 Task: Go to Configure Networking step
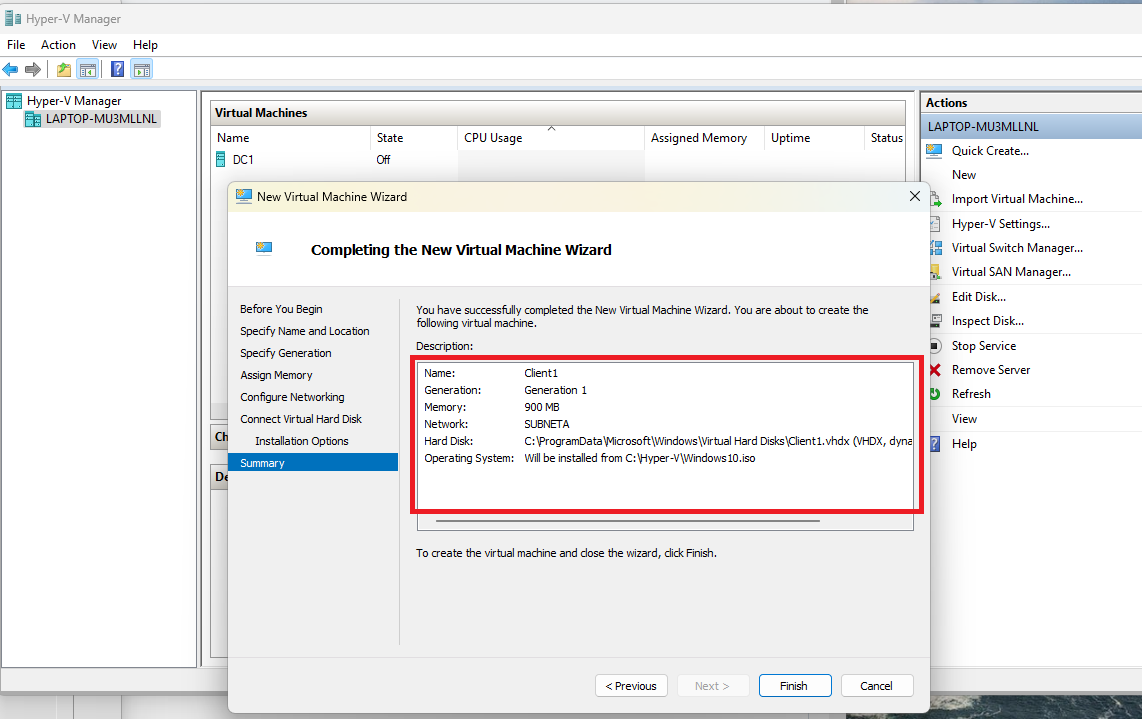[x=292, y=397]
